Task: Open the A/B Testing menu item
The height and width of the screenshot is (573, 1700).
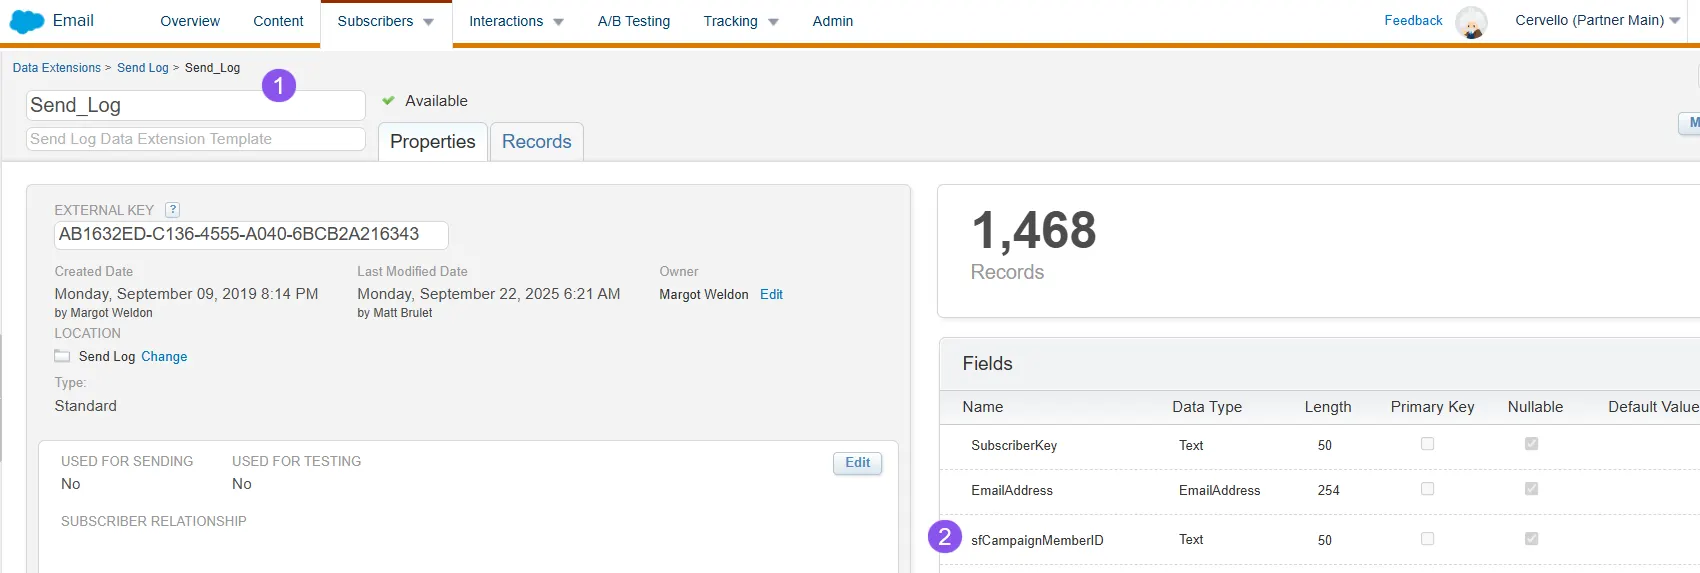Action: pyautogui.click(x=634, y=21)
